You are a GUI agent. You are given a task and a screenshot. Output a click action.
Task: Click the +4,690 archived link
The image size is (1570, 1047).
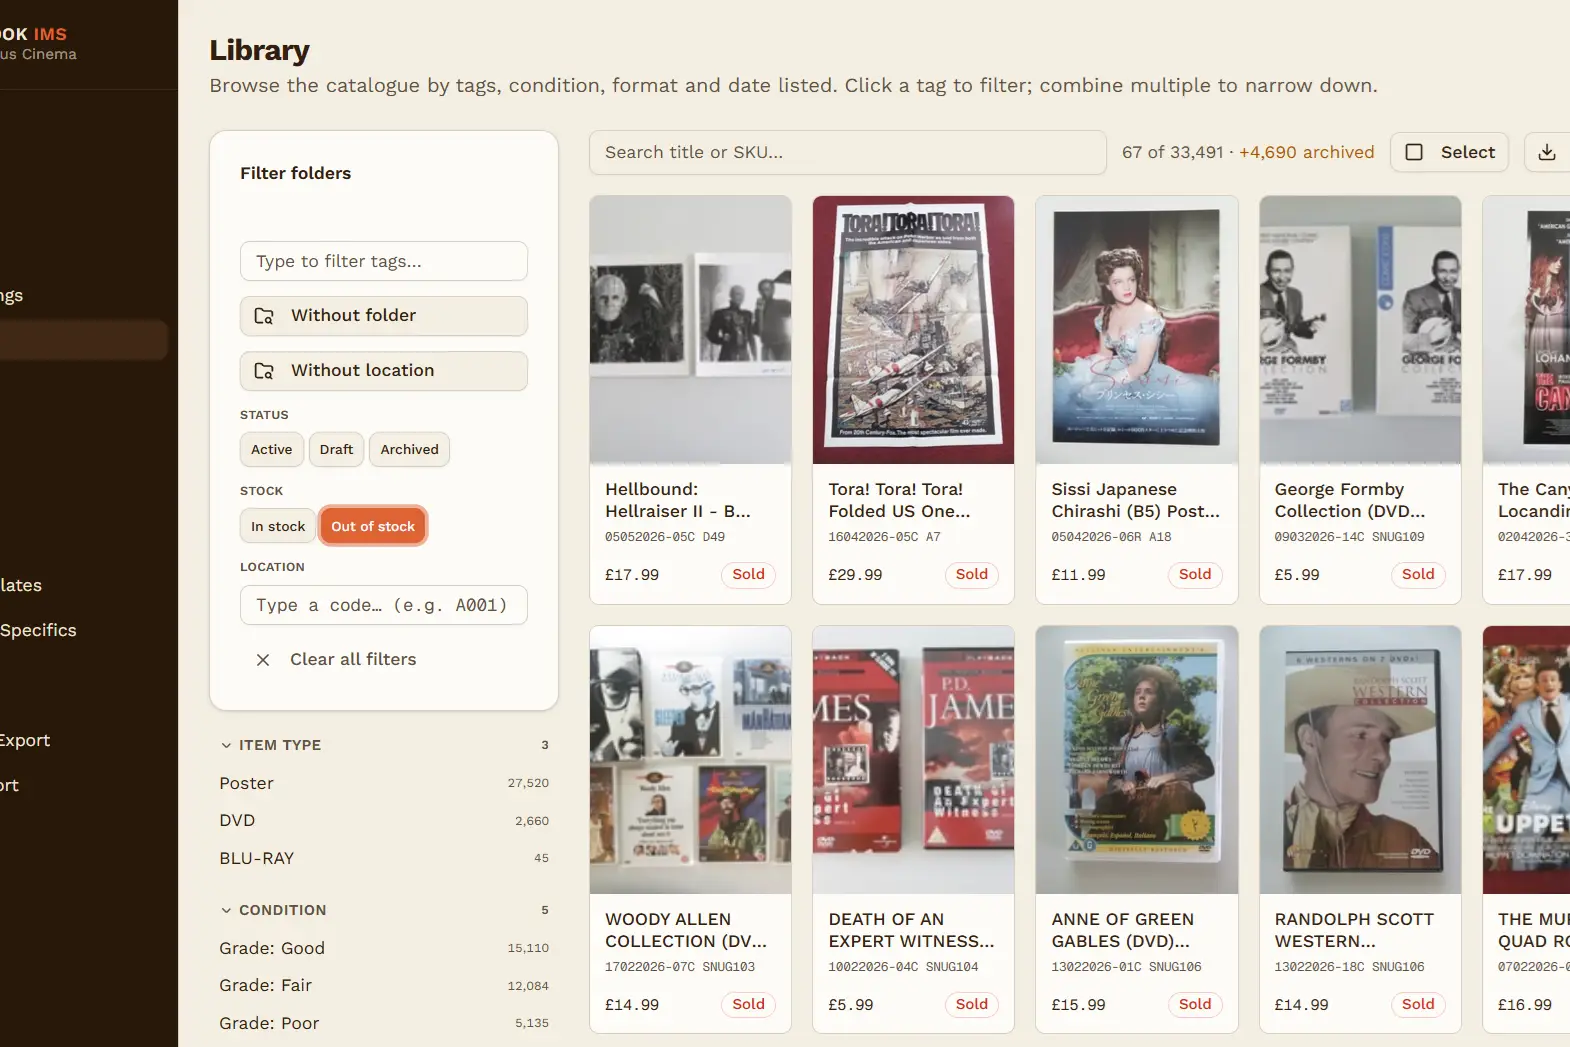click(1306, 152)
